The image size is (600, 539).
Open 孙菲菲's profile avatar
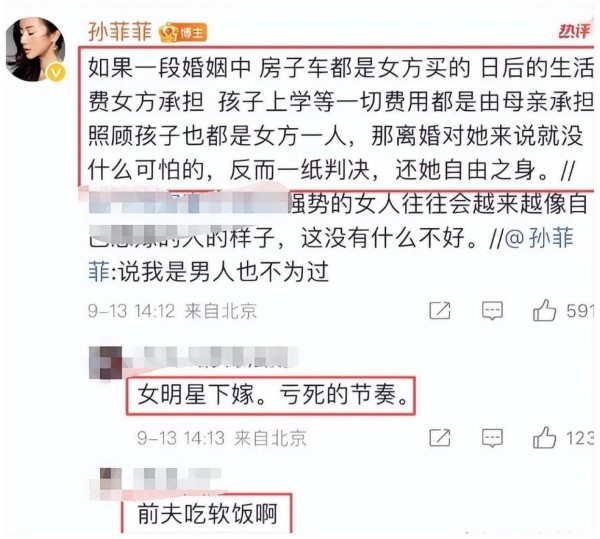coord(35,49)
